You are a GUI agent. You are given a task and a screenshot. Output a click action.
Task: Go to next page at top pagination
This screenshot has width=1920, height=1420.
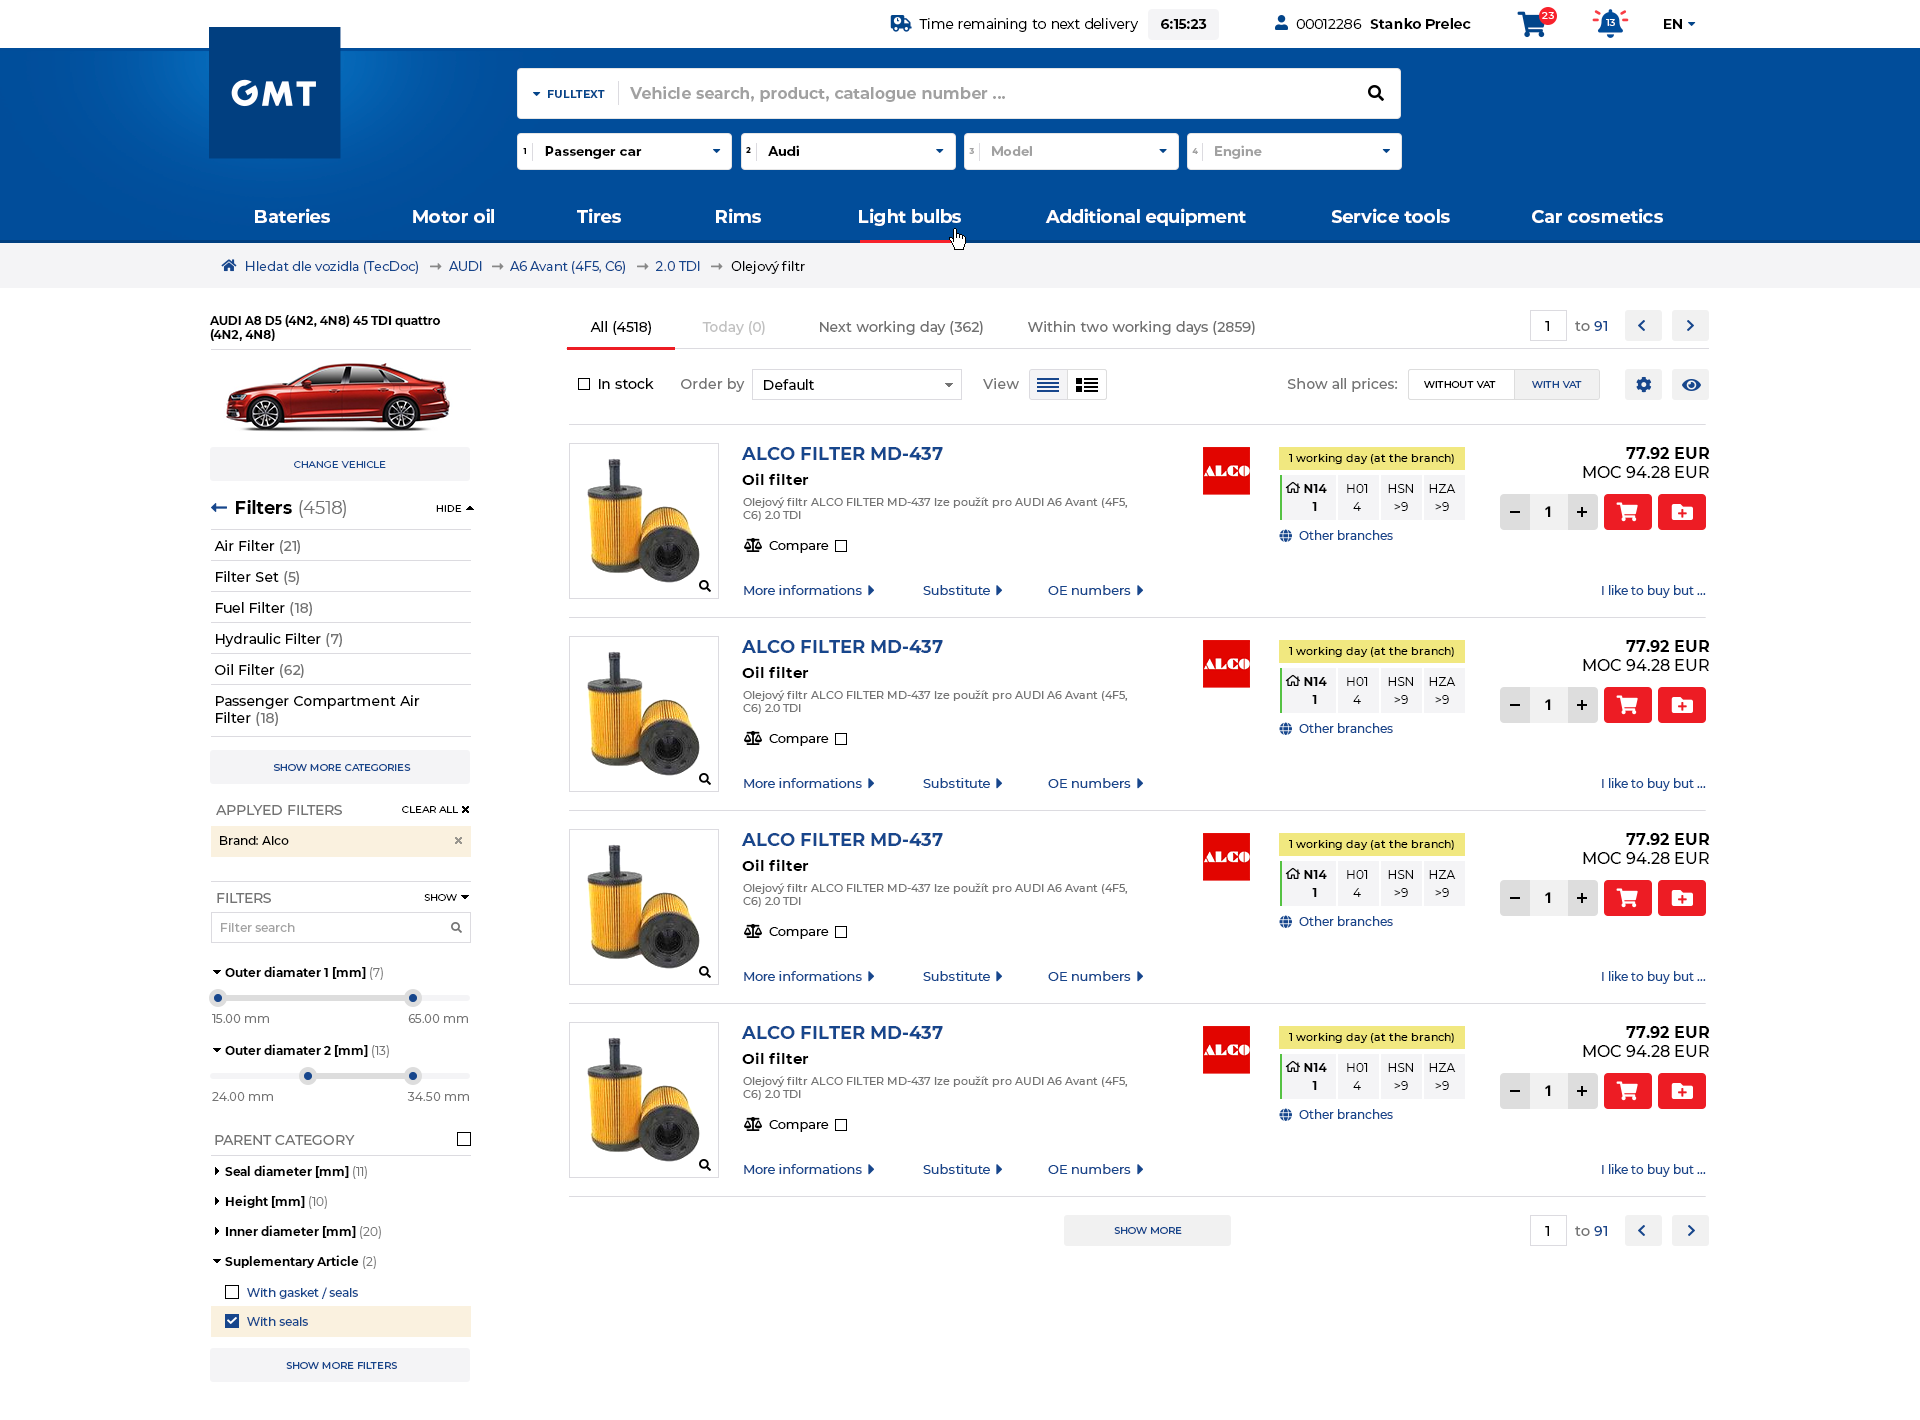(1691, 326)
